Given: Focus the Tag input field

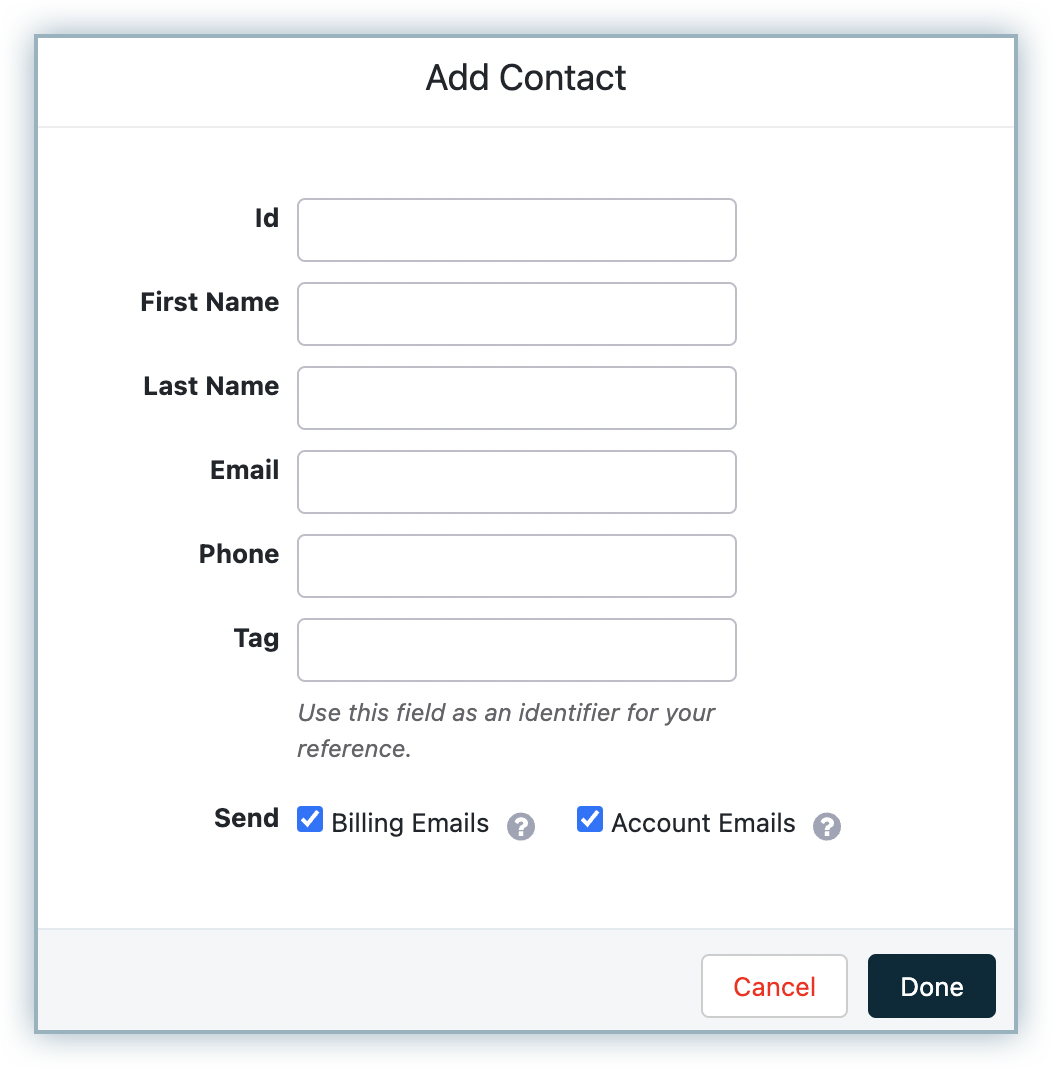Looking at the screenshot, I should [x=517, y=650].
